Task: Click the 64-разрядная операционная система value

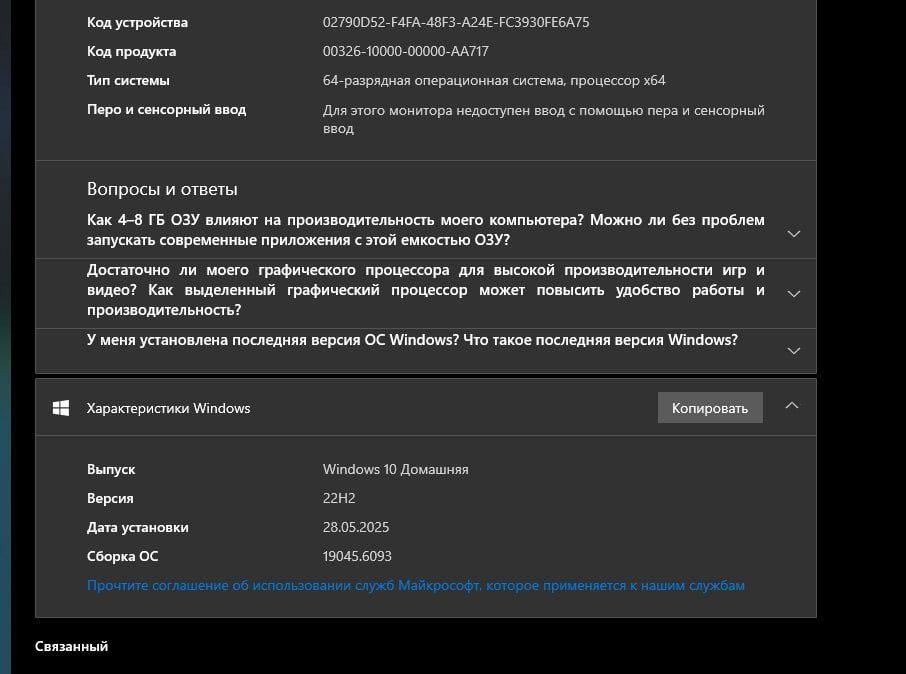Action: pyautogui.click(x=494, y=80)
